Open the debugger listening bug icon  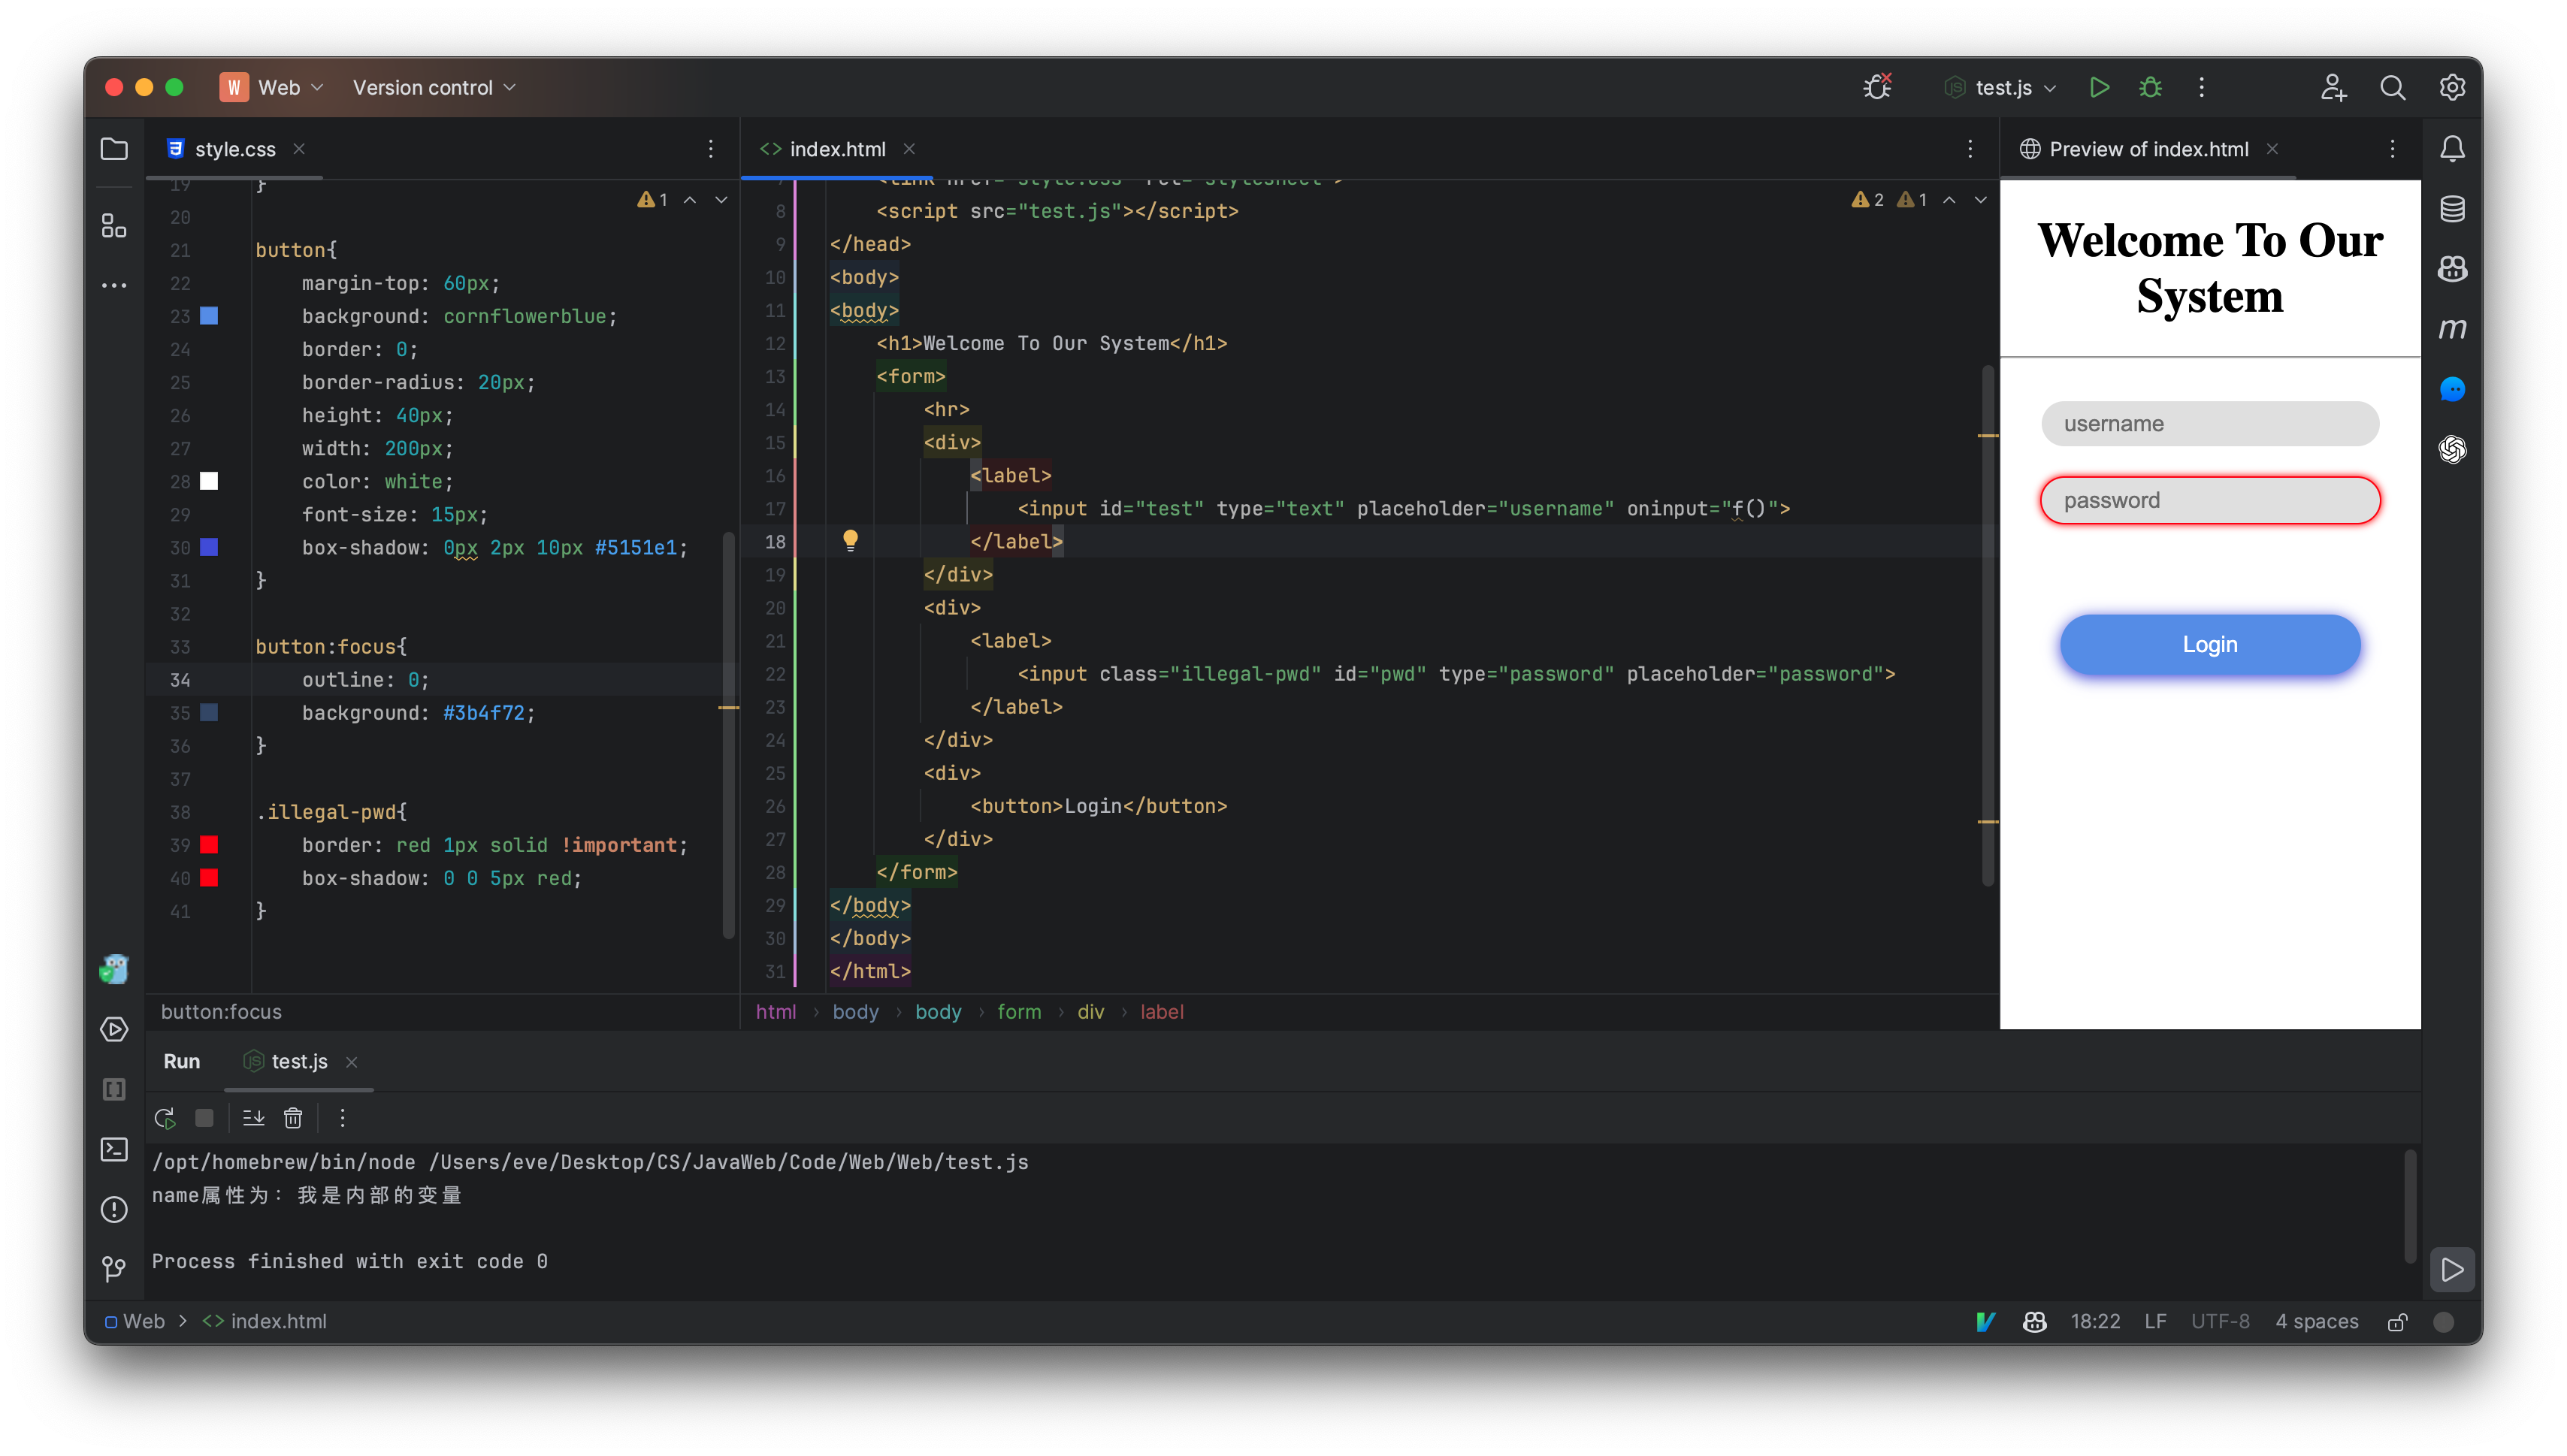pyautogui.click(x=1877, y=87)
